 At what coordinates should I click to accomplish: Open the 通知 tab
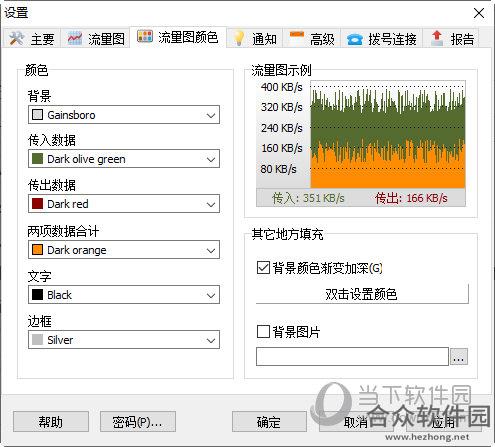255,39
